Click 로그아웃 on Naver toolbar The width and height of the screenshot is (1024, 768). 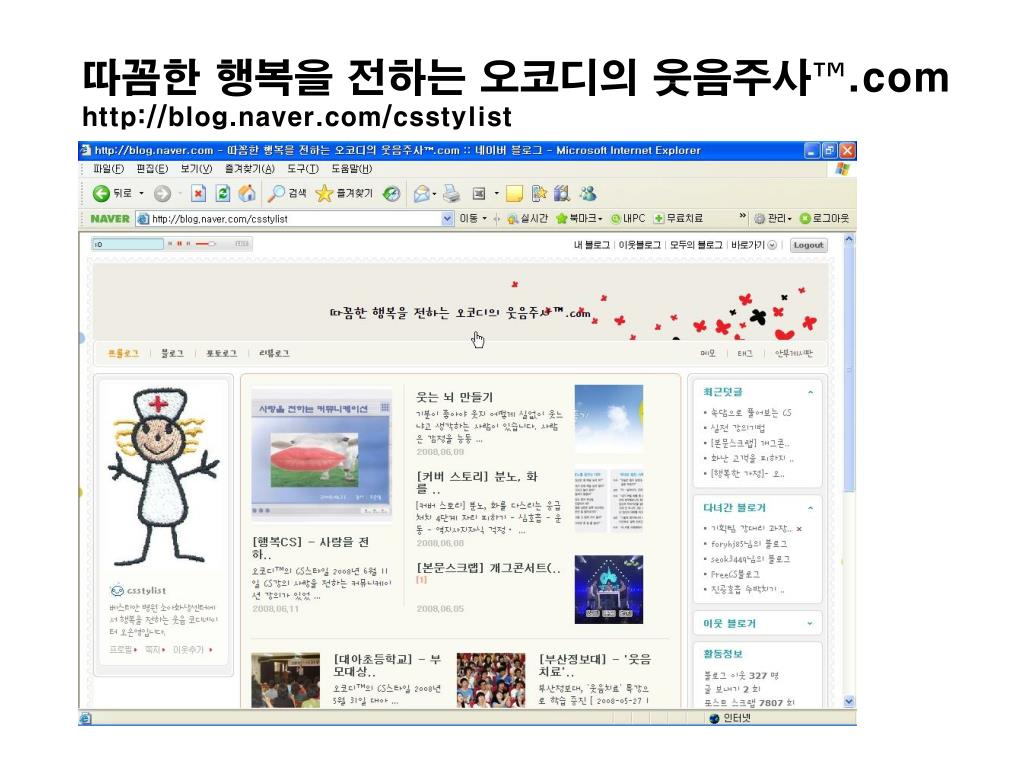point(824,218)
